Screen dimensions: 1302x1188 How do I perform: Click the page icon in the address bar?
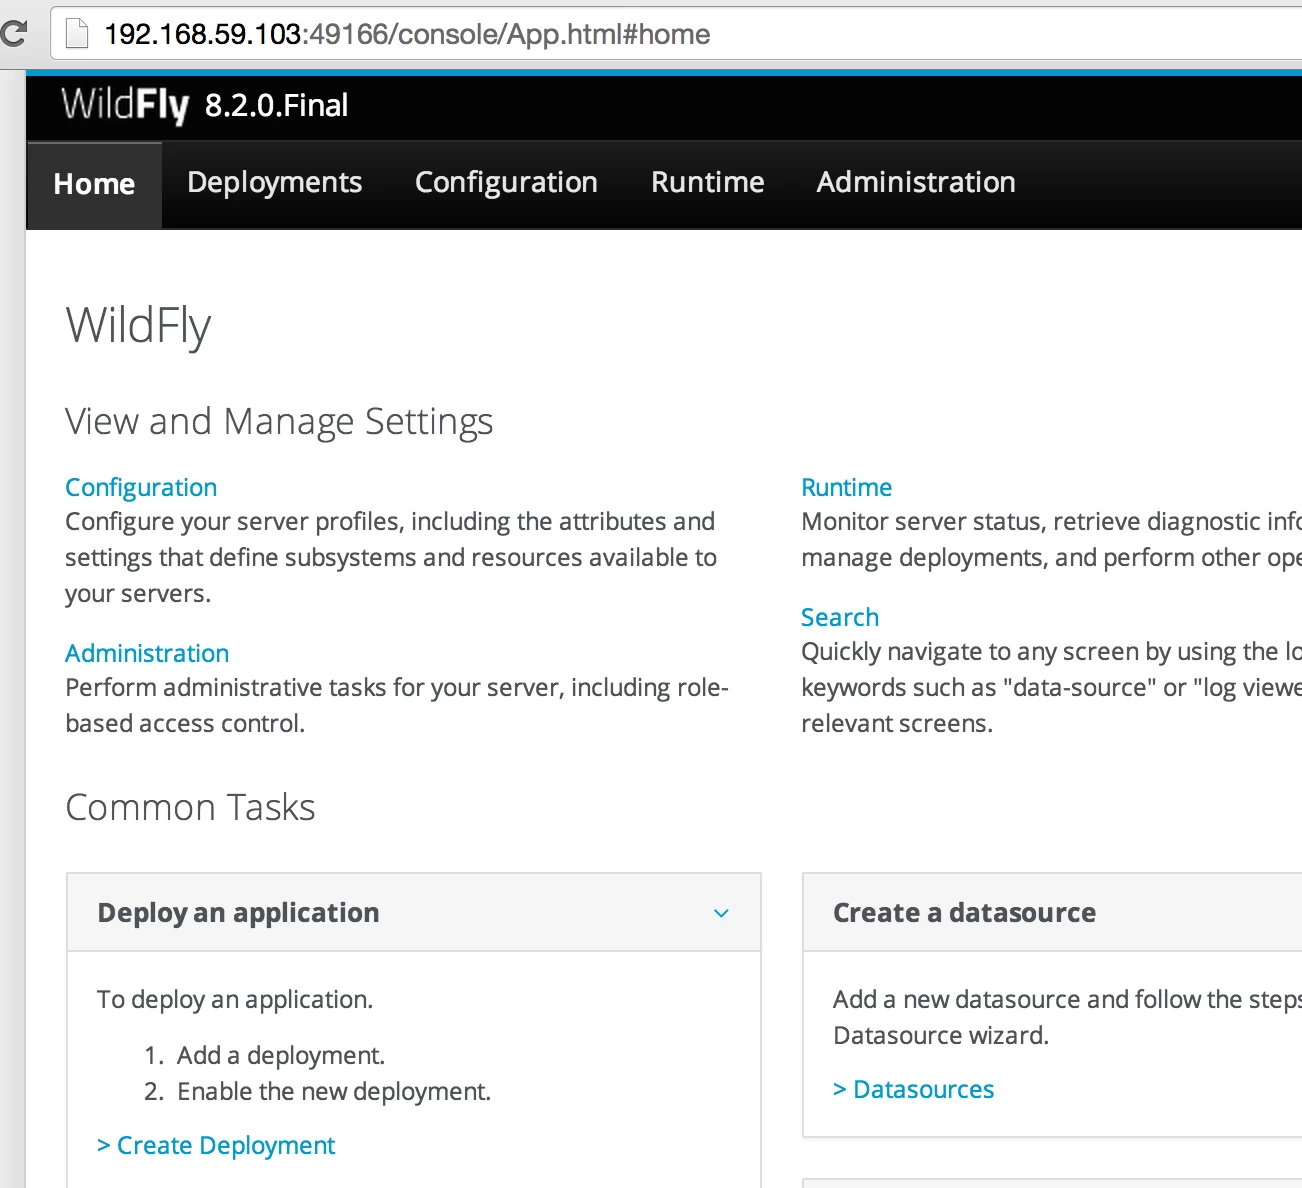(77, 34)
